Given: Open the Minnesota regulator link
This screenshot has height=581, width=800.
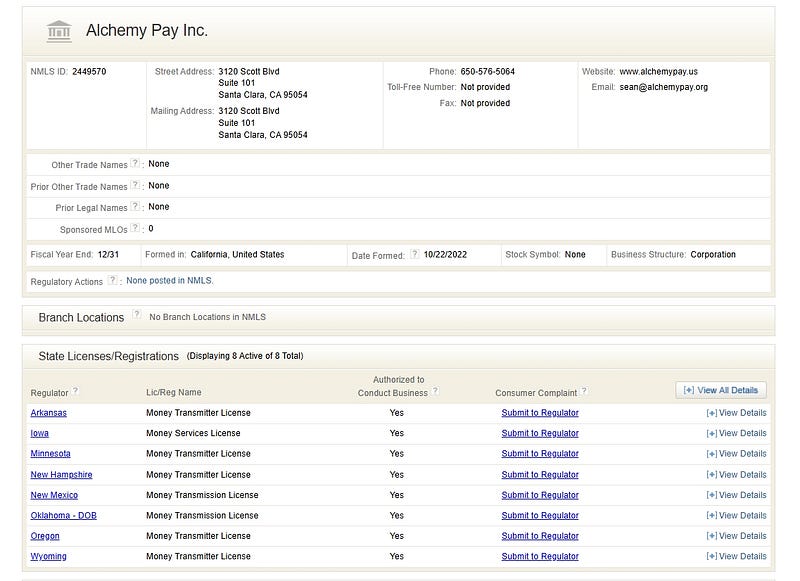Looking at the screenshot, I should (x=51, y=453).
